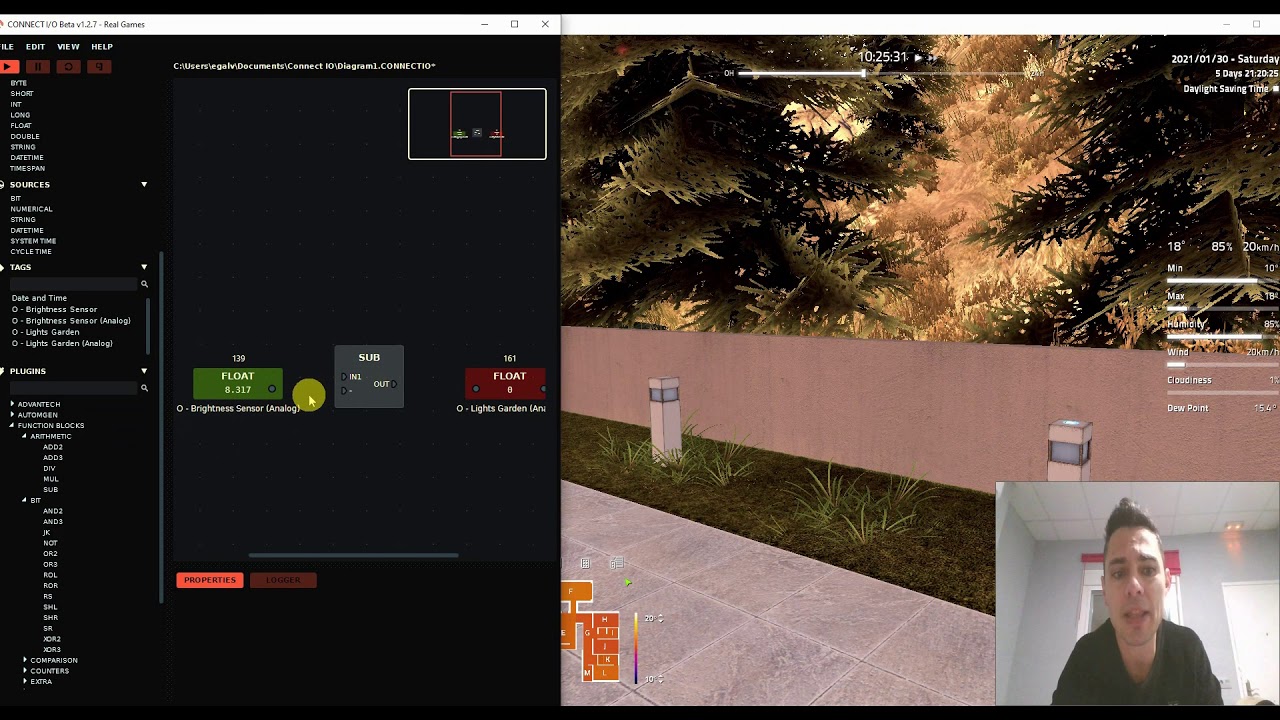Select the SYSTEM TIME source
The height and width of the screenshot is (720, 1280).
pos(33,241)
